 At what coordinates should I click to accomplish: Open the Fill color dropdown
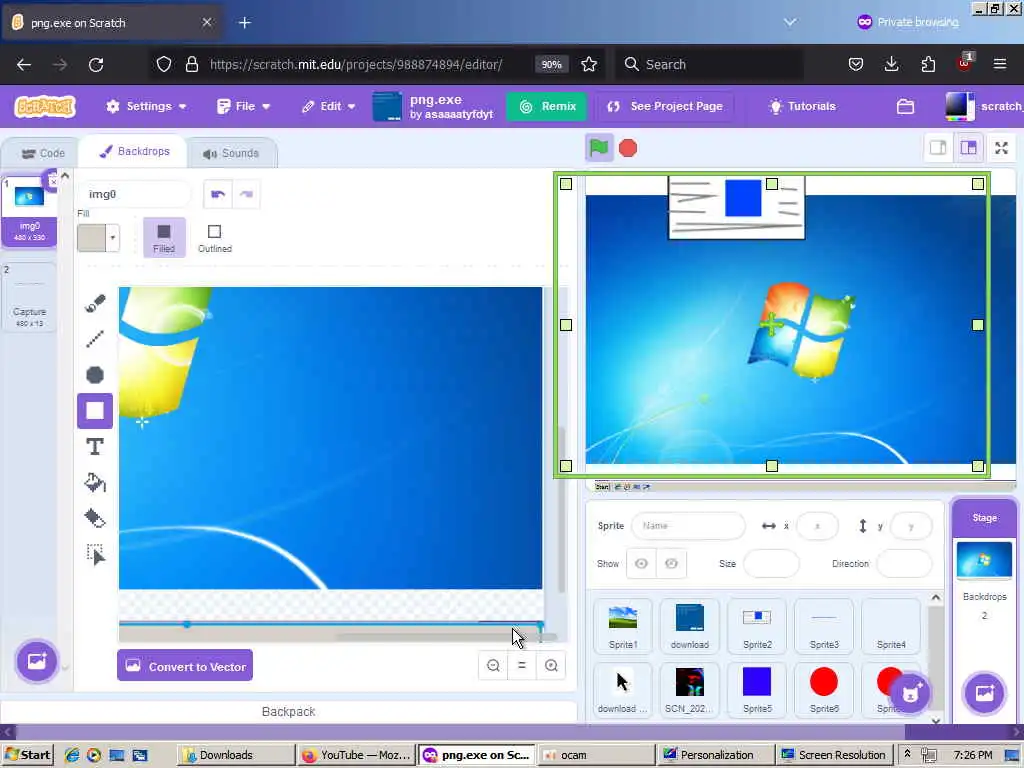[x=113, y=238]
